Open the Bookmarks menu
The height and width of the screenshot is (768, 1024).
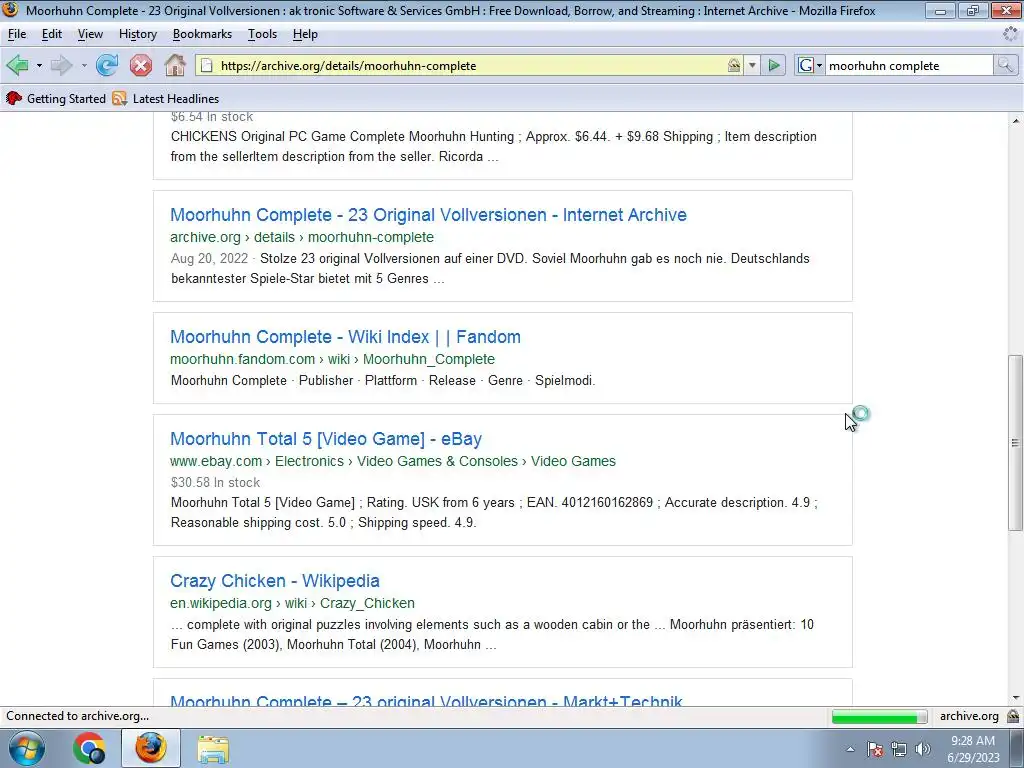(x=202, y=34)
